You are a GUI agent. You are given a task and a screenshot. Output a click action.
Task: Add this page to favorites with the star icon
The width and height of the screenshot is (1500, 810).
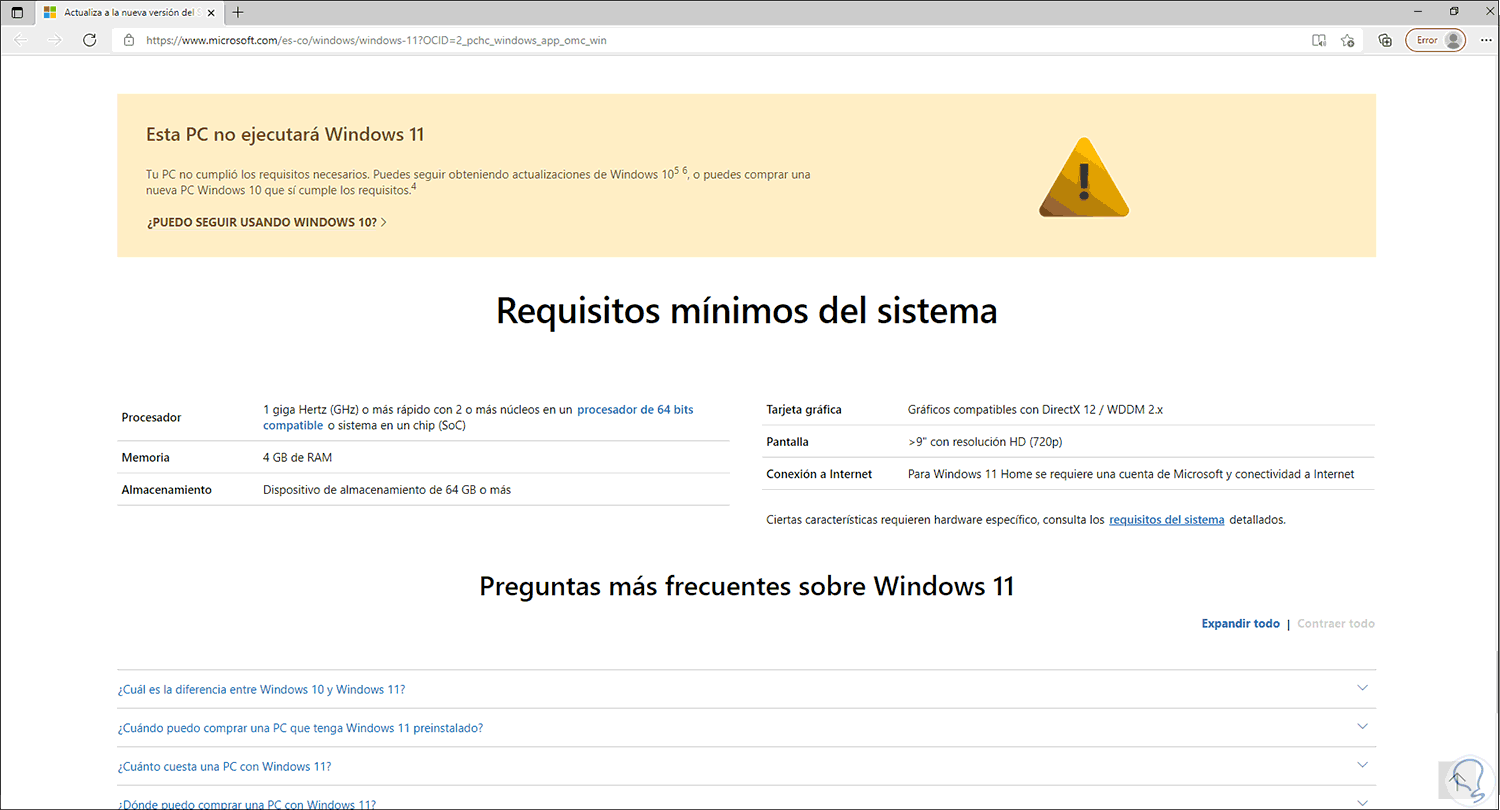1348,40
